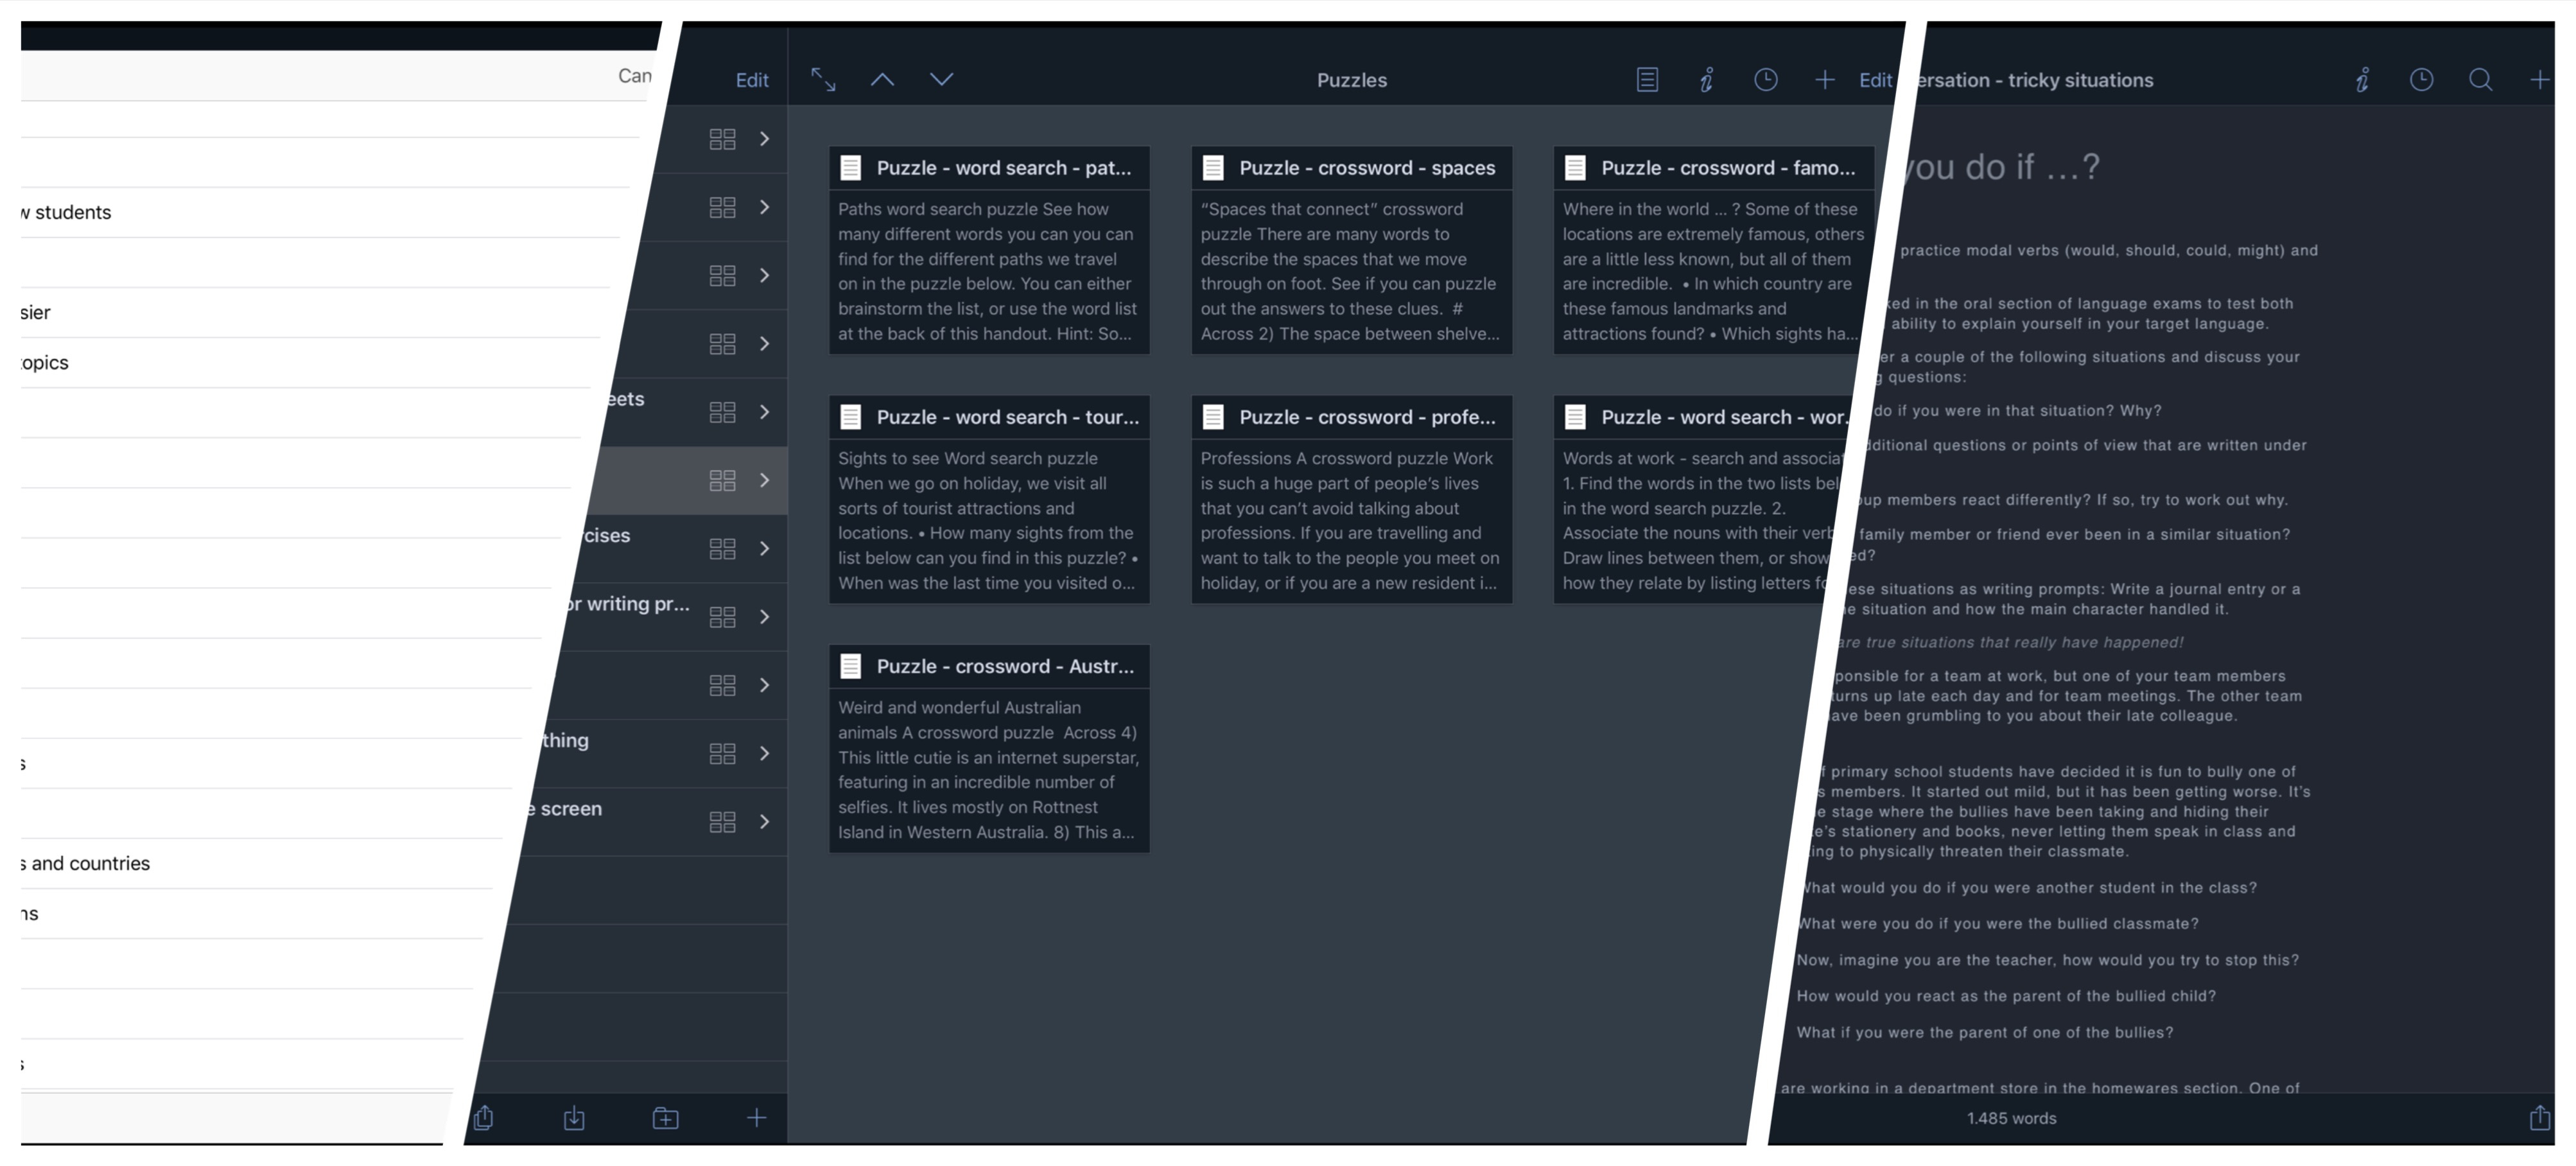Tap corkboard grid icon on 'thing' binder row
Screen dimensions: 2576x1166
[722, 754]
